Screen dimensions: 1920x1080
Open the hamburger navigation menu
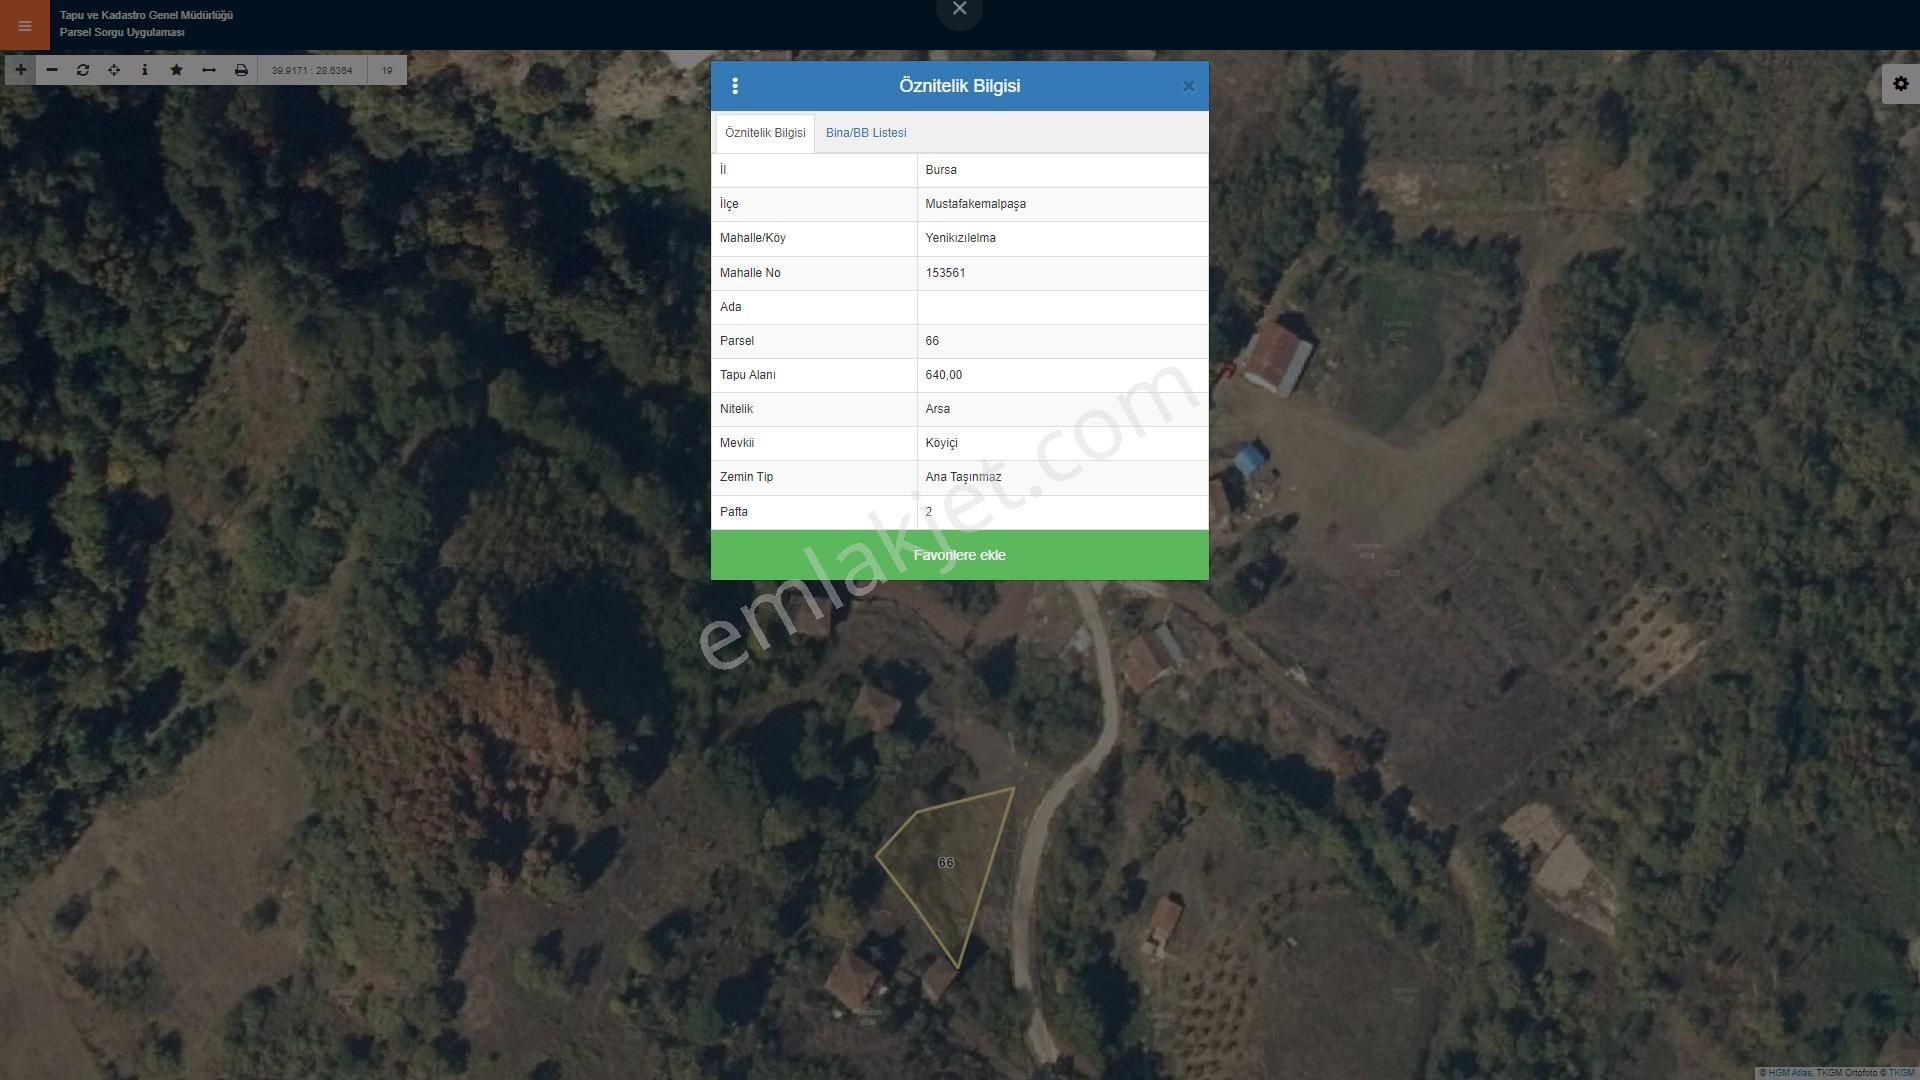(24, 26)
